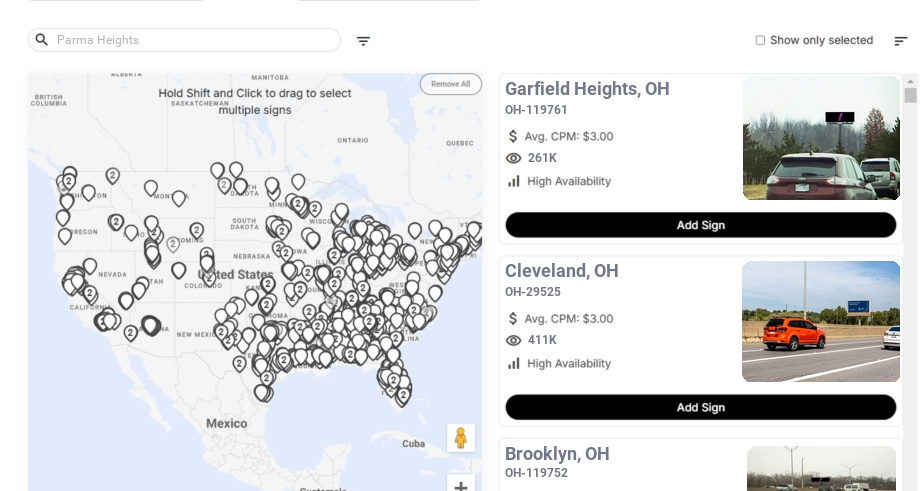The width and height of the screenshot is (920, 491).
Task: Click the Brooklyn, OH listing title
Action: 557,454
